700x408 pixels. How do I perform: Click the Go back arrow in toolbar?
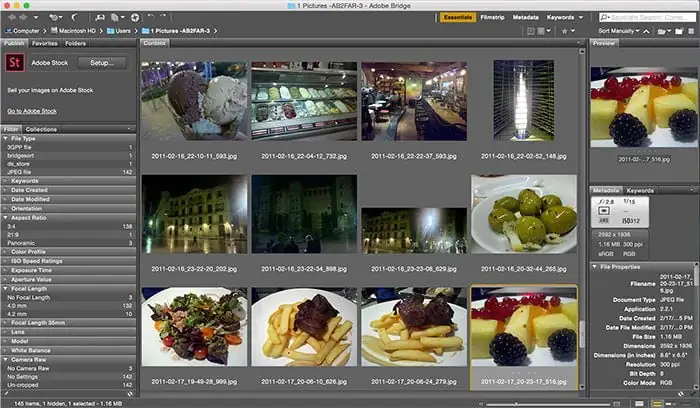(x=9, y=17)
